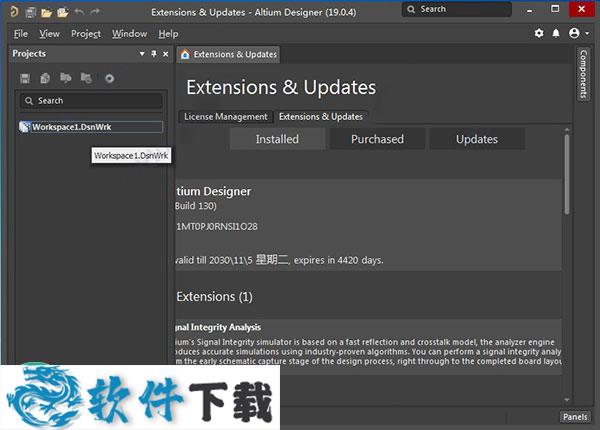Image resolution: width=600 pixels, height=430 pixels.
Task: Click the top title bar Search box
Action: click(457, 9)
